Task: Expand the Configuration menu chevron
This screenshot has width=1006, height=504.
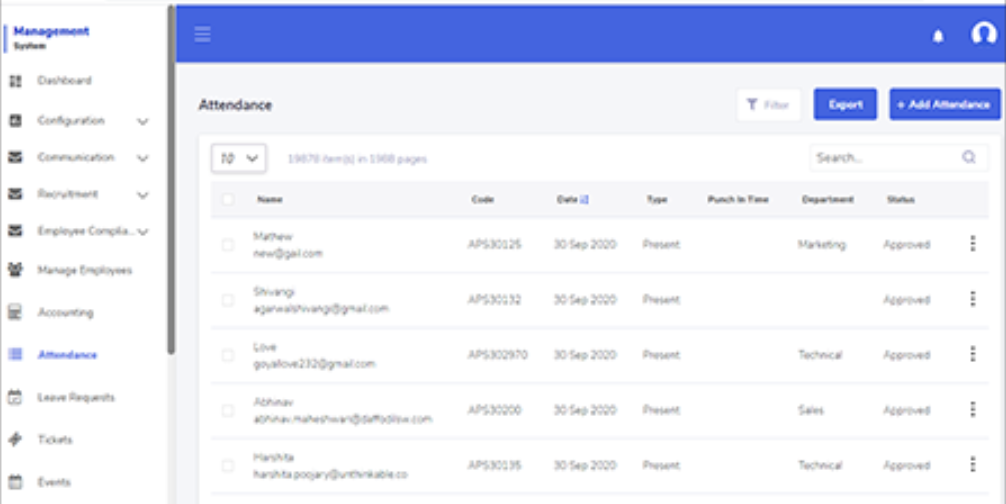Action: click(143, 121)
